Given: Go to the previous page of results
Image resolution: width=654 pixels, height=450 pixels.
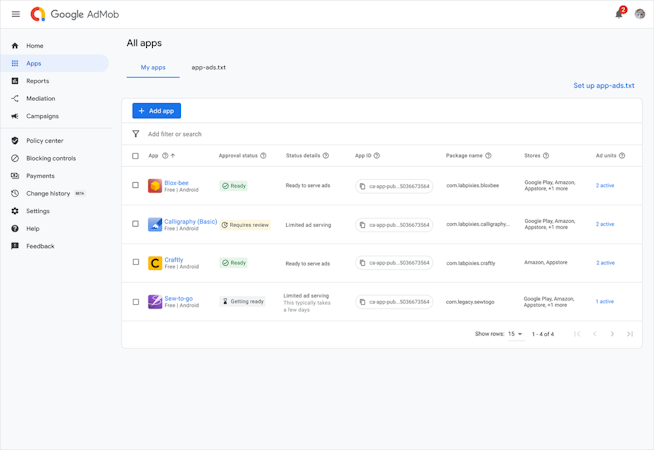Looking at the screenshot, I should coord(595,334).
